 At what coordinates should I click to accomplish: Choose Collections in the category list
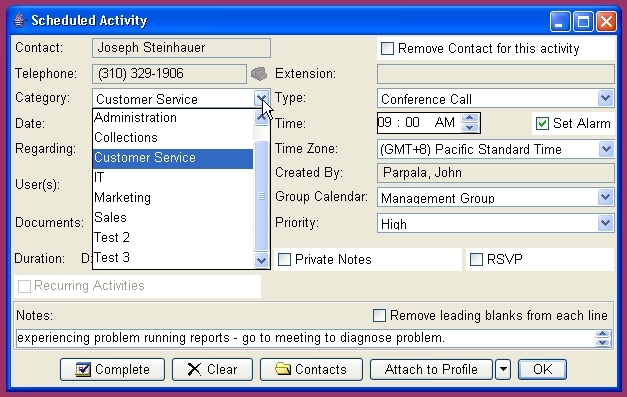click(x=173, y=138)
